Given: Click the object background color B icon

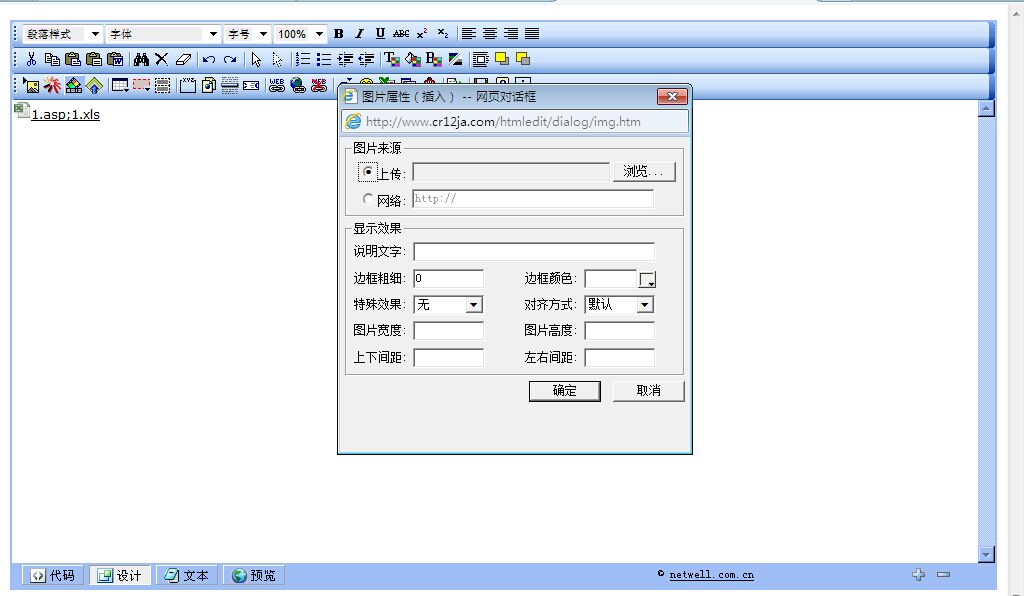Looking at the screenshot, I should coord(434,59).
